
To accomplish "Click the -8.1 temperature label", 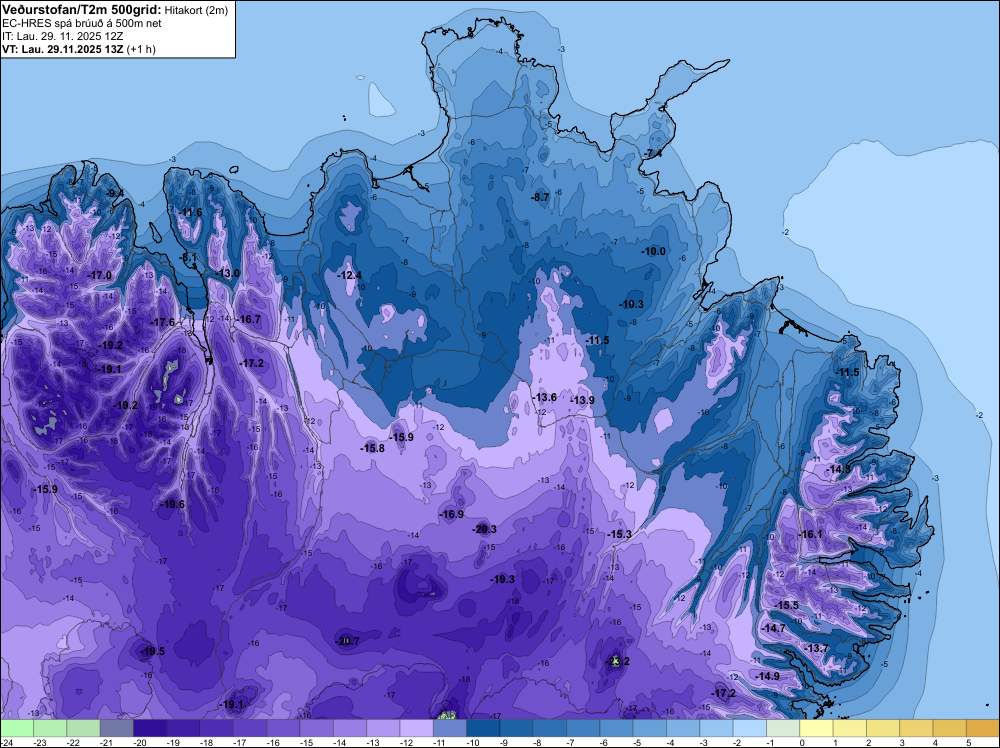I will [x=189, y=258].
